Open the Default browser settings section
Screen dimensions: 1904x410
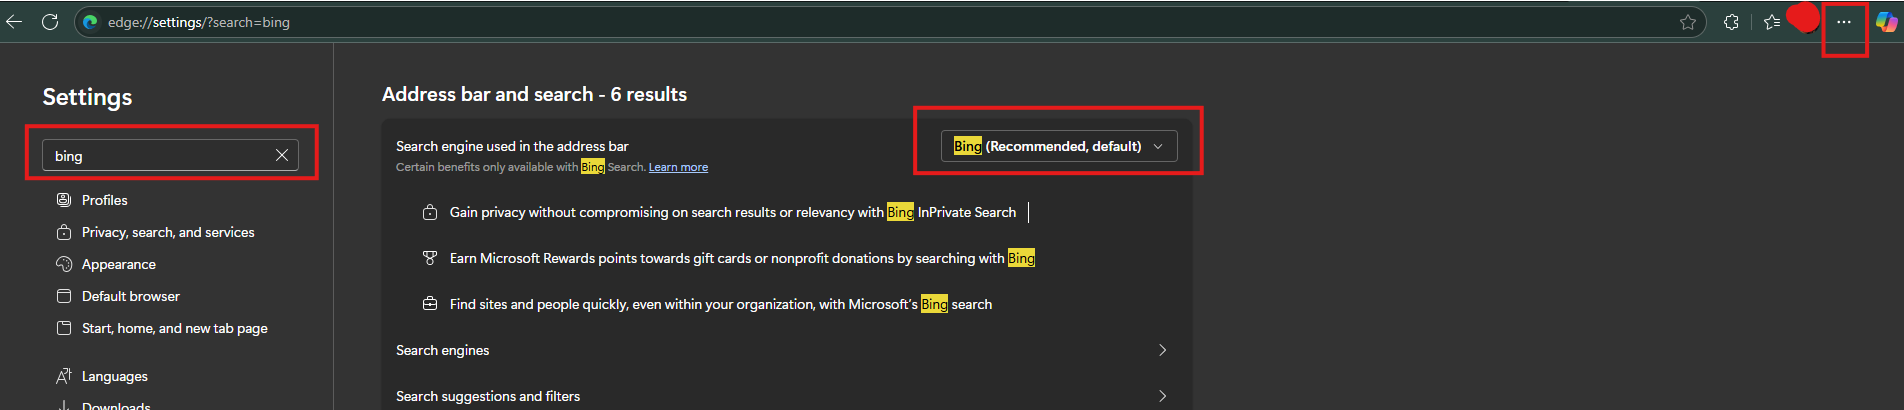point(130,296)
